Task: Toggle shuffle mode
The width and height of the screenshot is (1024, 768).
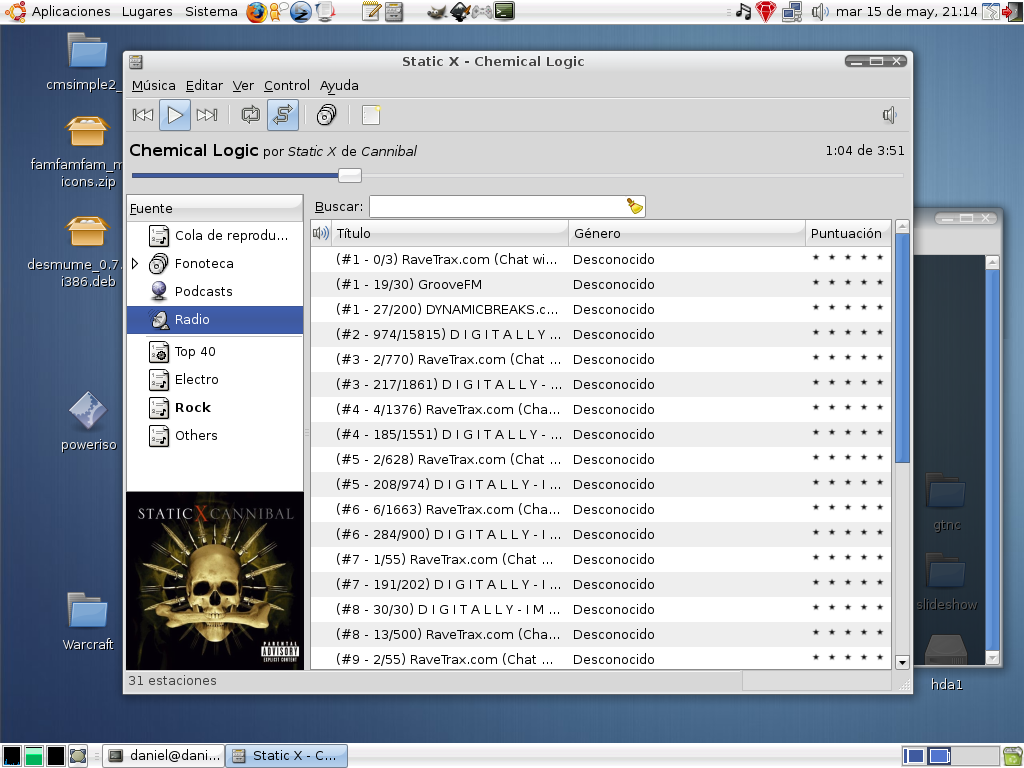Action: point(283,116)
